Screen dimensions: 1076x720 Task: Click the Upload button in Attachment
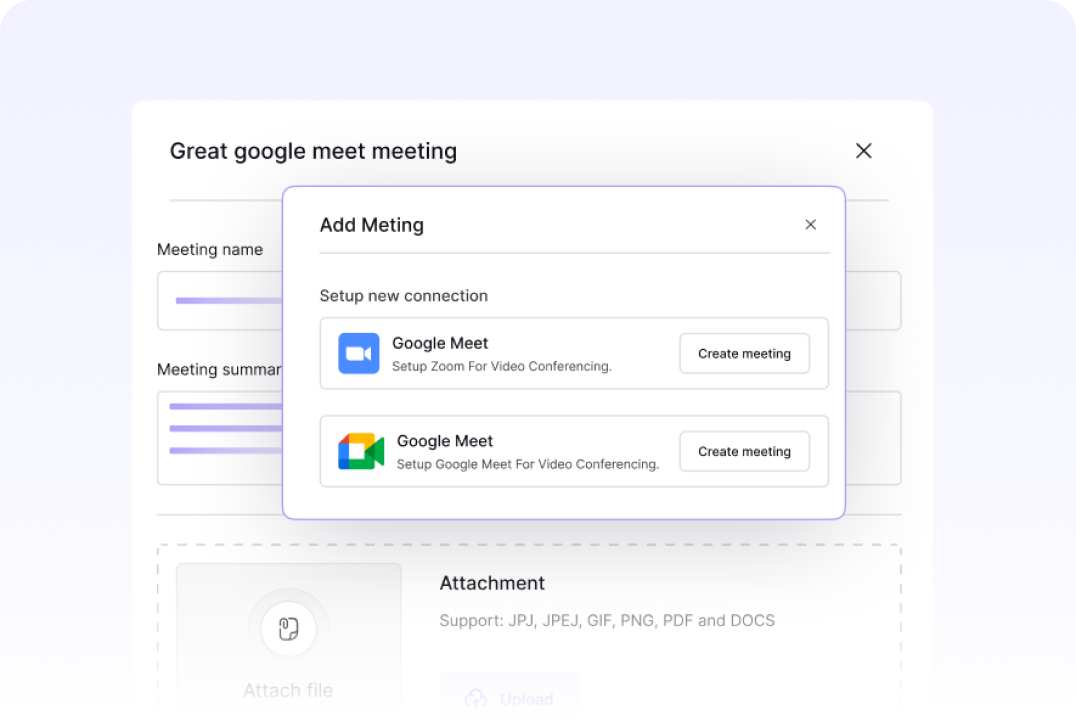510,696
